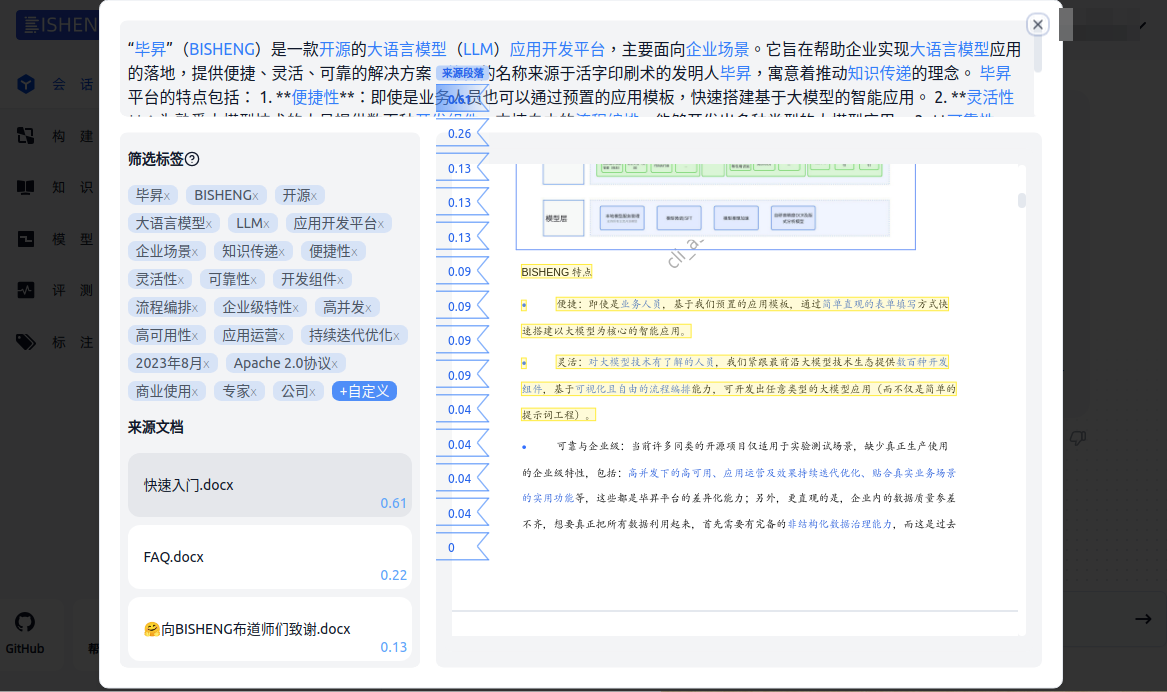Viewport: 1167px width, 692px height.
Task: Click the thumbs-down icon in background chat
Action: point(1077,438)
